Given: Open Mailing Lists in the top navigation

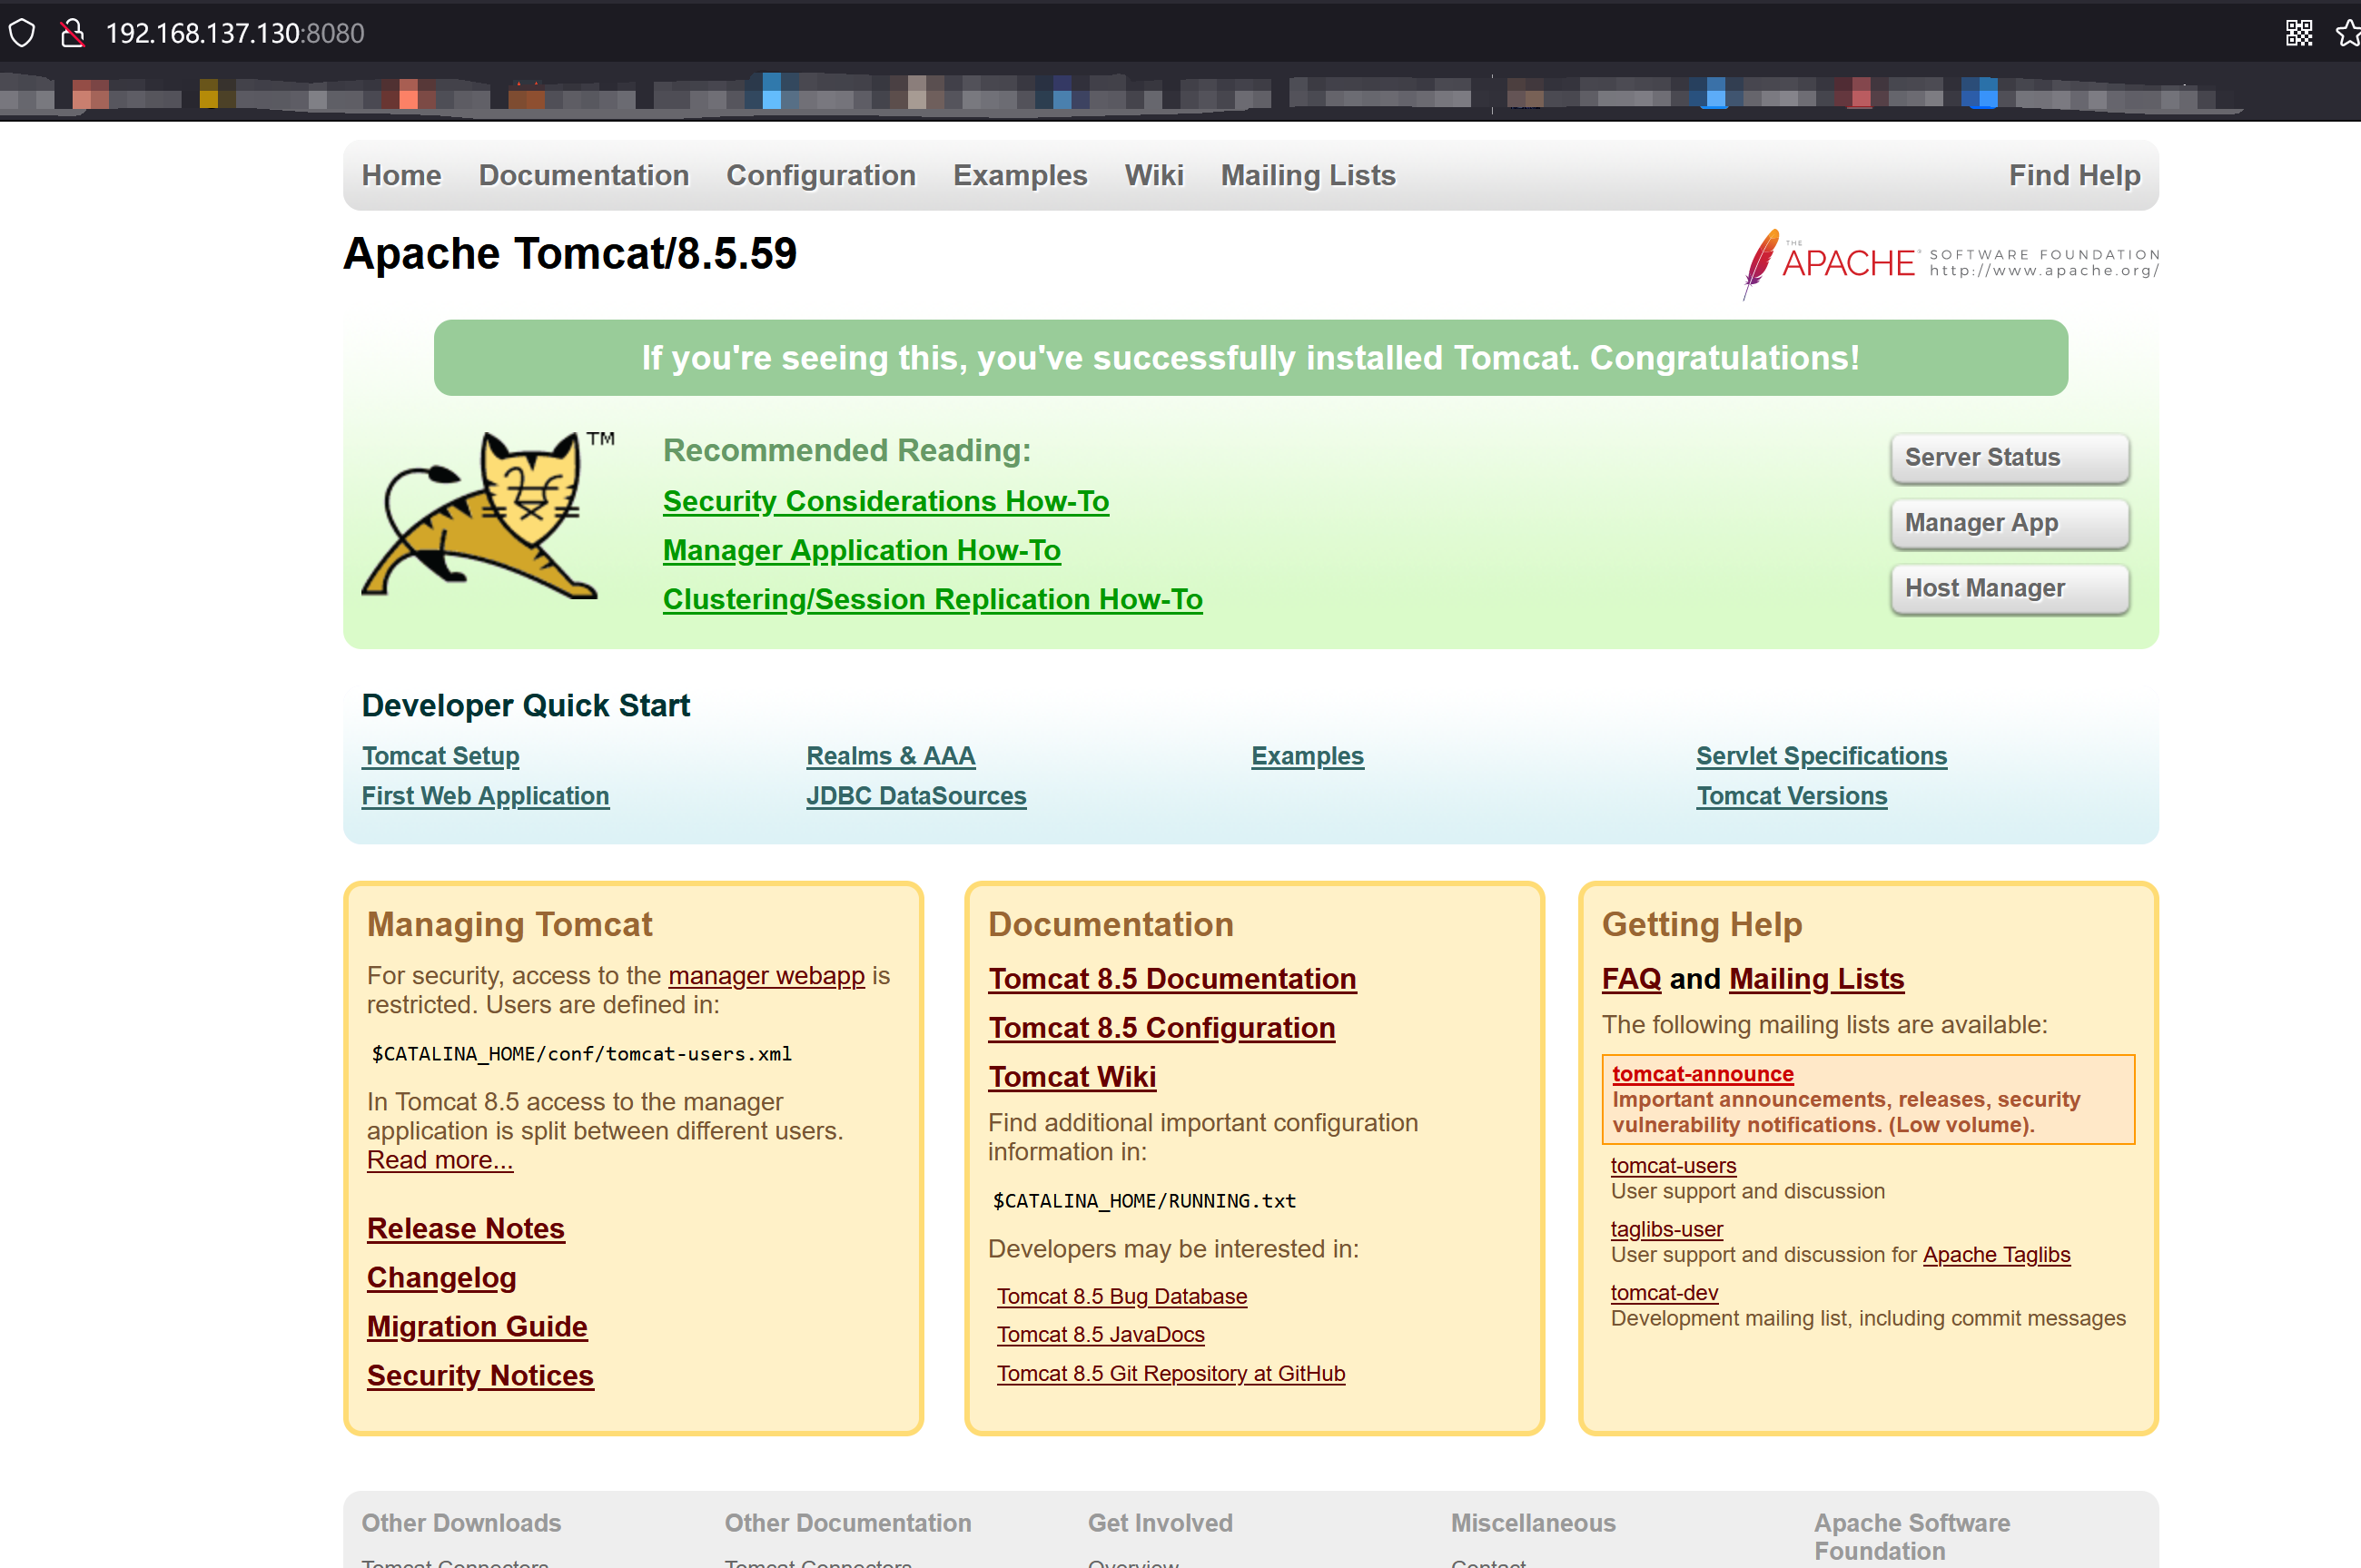Looking at the screenshot, I should (x=1308, y=175).
